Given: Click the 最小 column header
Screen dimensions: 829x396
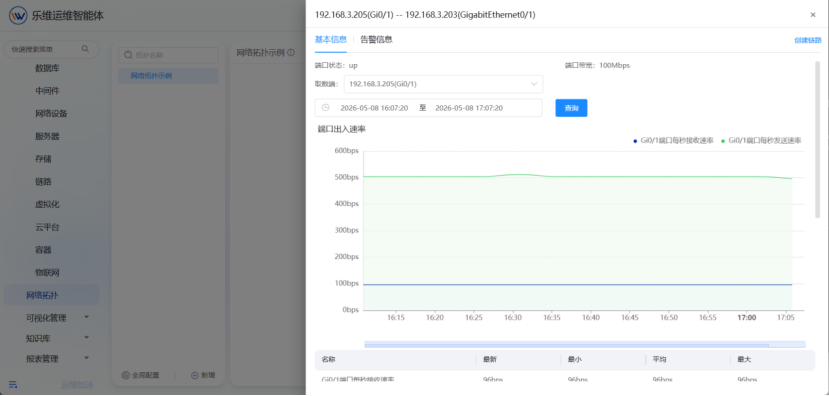Looking at the screenshot, I should (575, 360).
